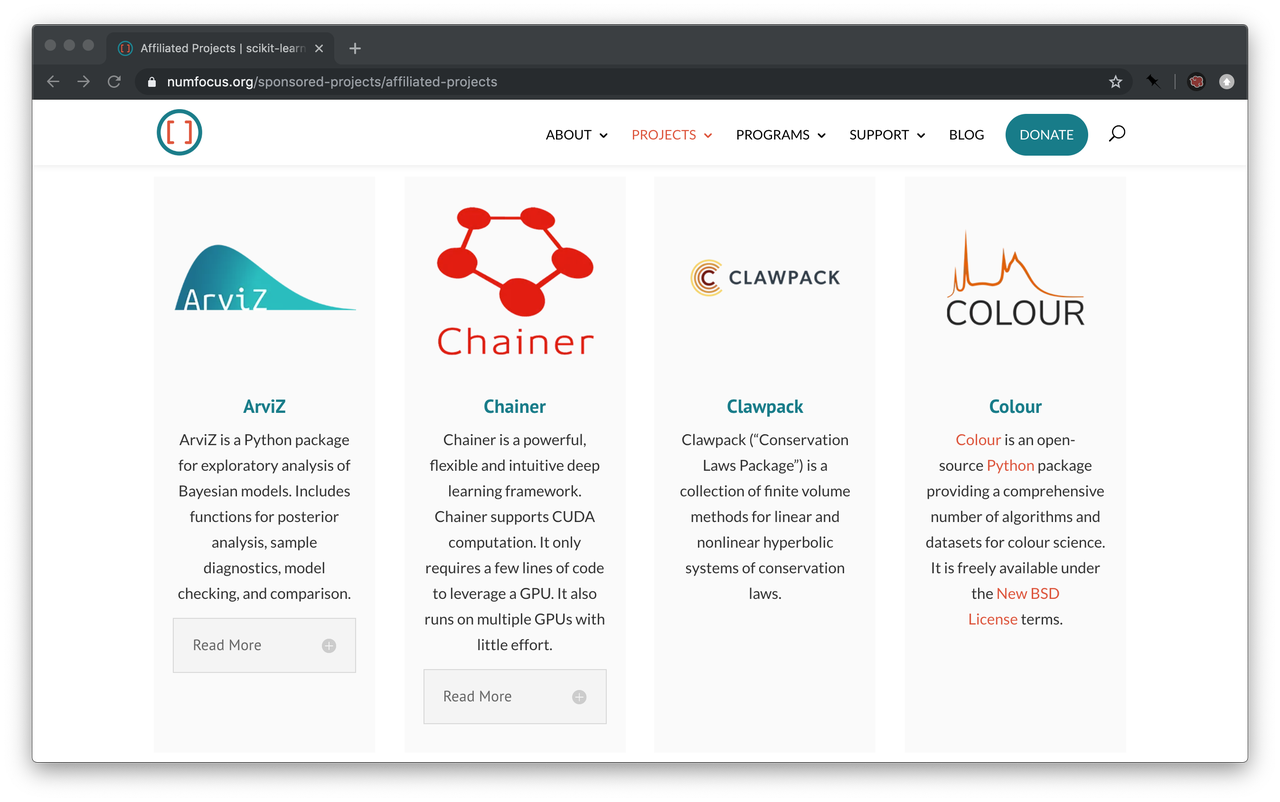Follow the red Python link
1280x802 pixels.
pyautogui.click(x=1010, y=466)
